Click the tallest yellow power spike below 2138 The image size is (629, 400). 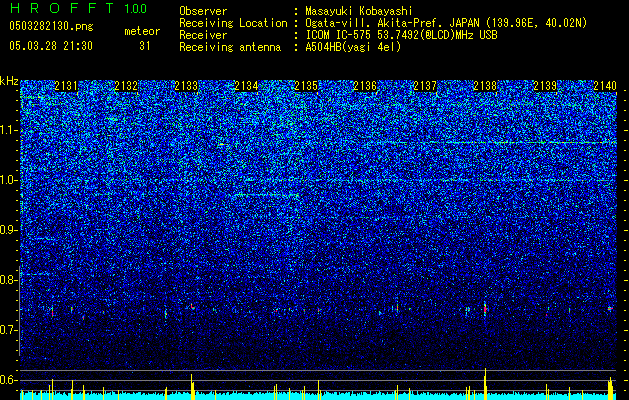(485, 384)
